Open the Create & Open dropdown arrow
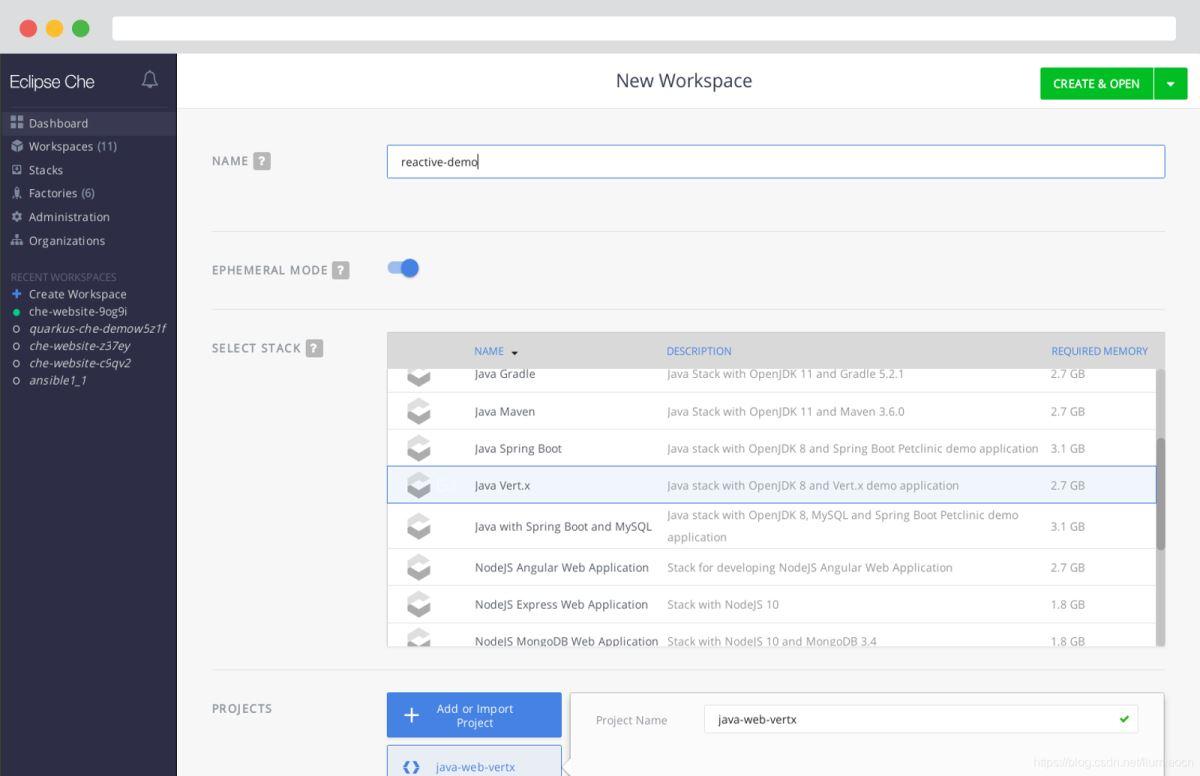Viewport: 1200px width, 776px height. click(1171, 84)
